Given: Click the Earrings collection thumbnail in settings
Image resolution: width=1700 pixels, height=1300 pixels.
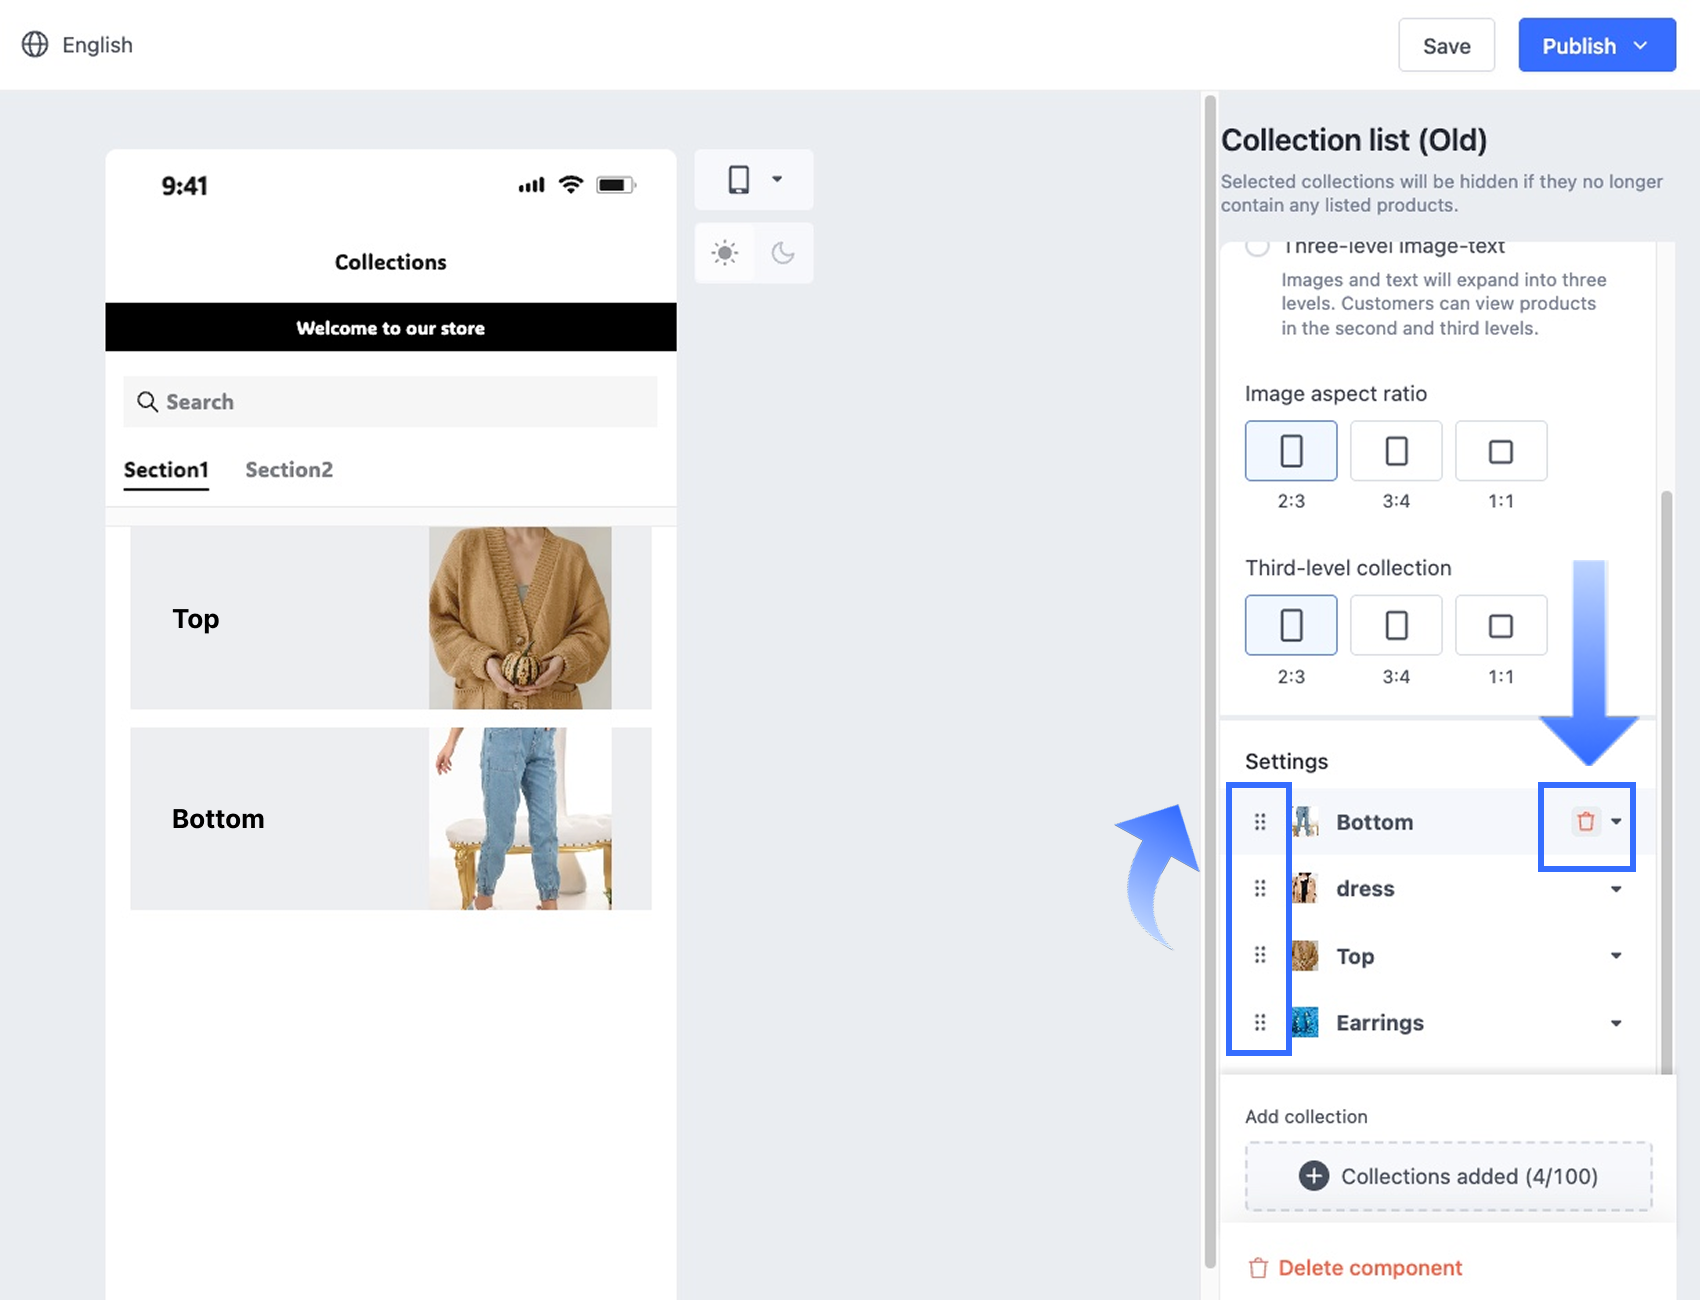Looking at the screenshot, I should click(x=1305, y=1023).
